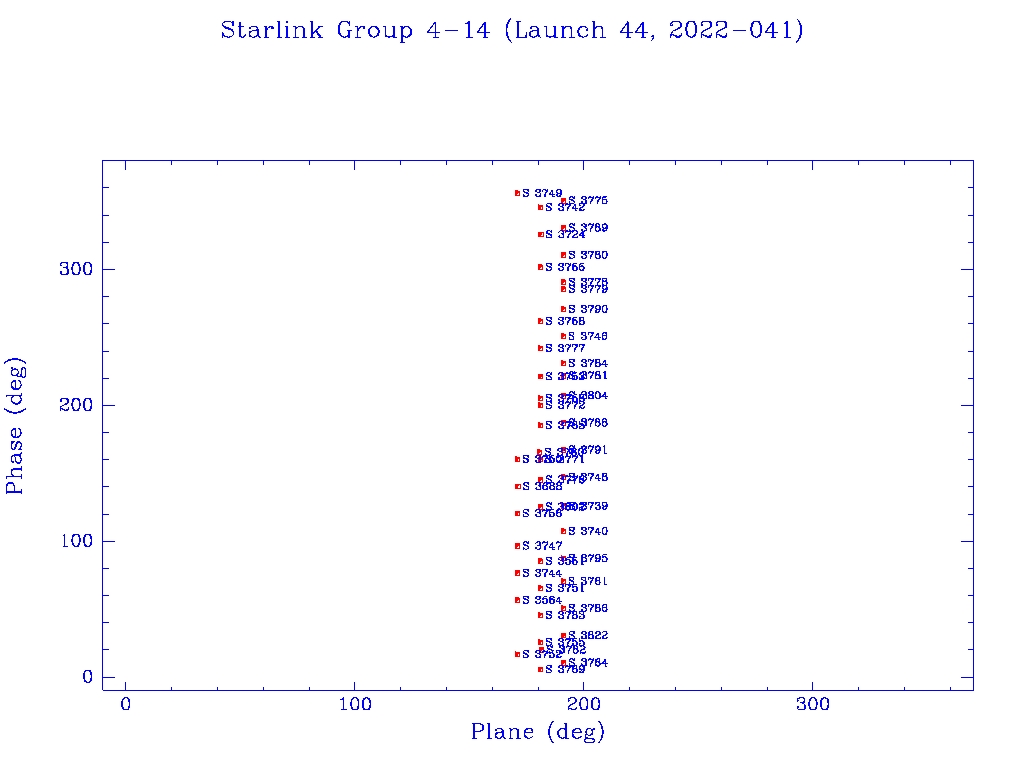Click the '300' tick label on Phase axis

[76, 269]
